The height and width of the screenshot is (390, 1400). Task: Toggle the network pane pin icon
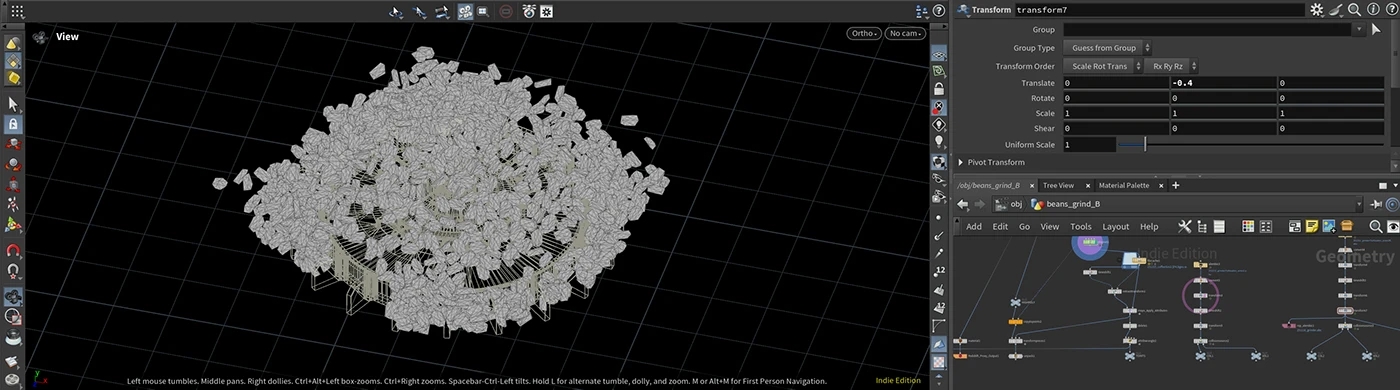coord(1377,204)
